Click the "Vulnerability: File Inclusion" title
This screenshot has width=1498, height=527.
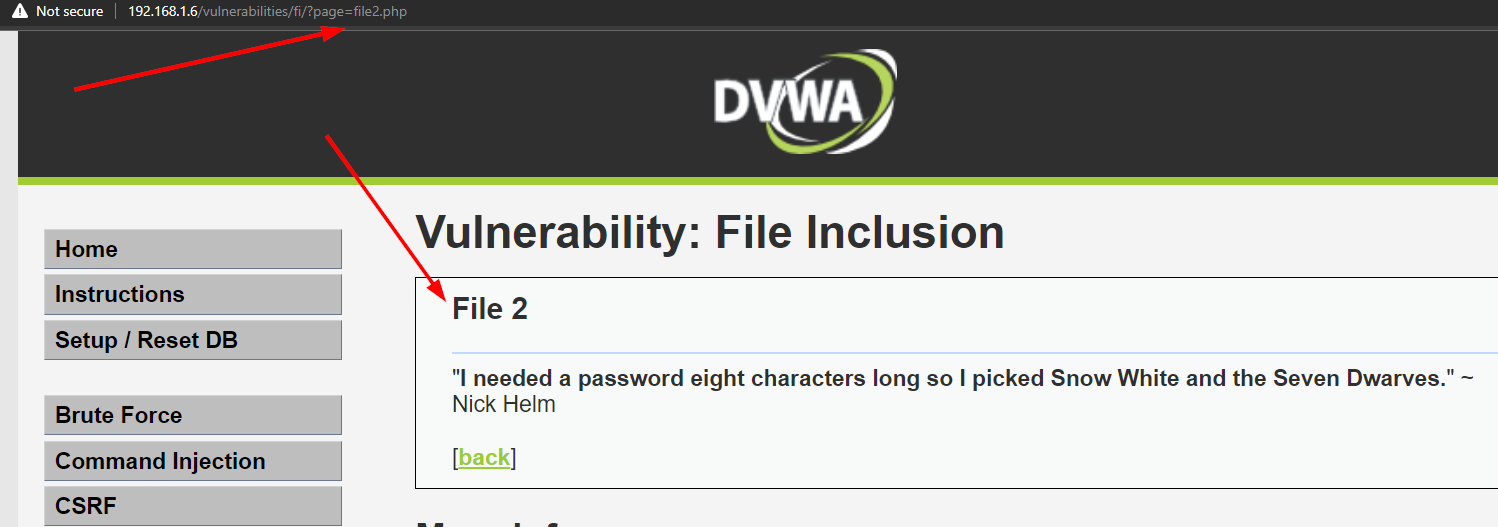coord(710,232)
